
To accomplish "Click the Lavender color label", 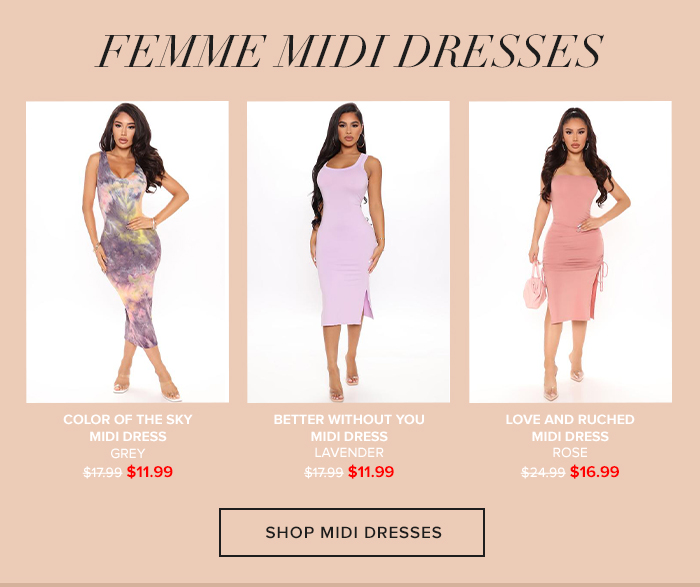I will (349, 453).
